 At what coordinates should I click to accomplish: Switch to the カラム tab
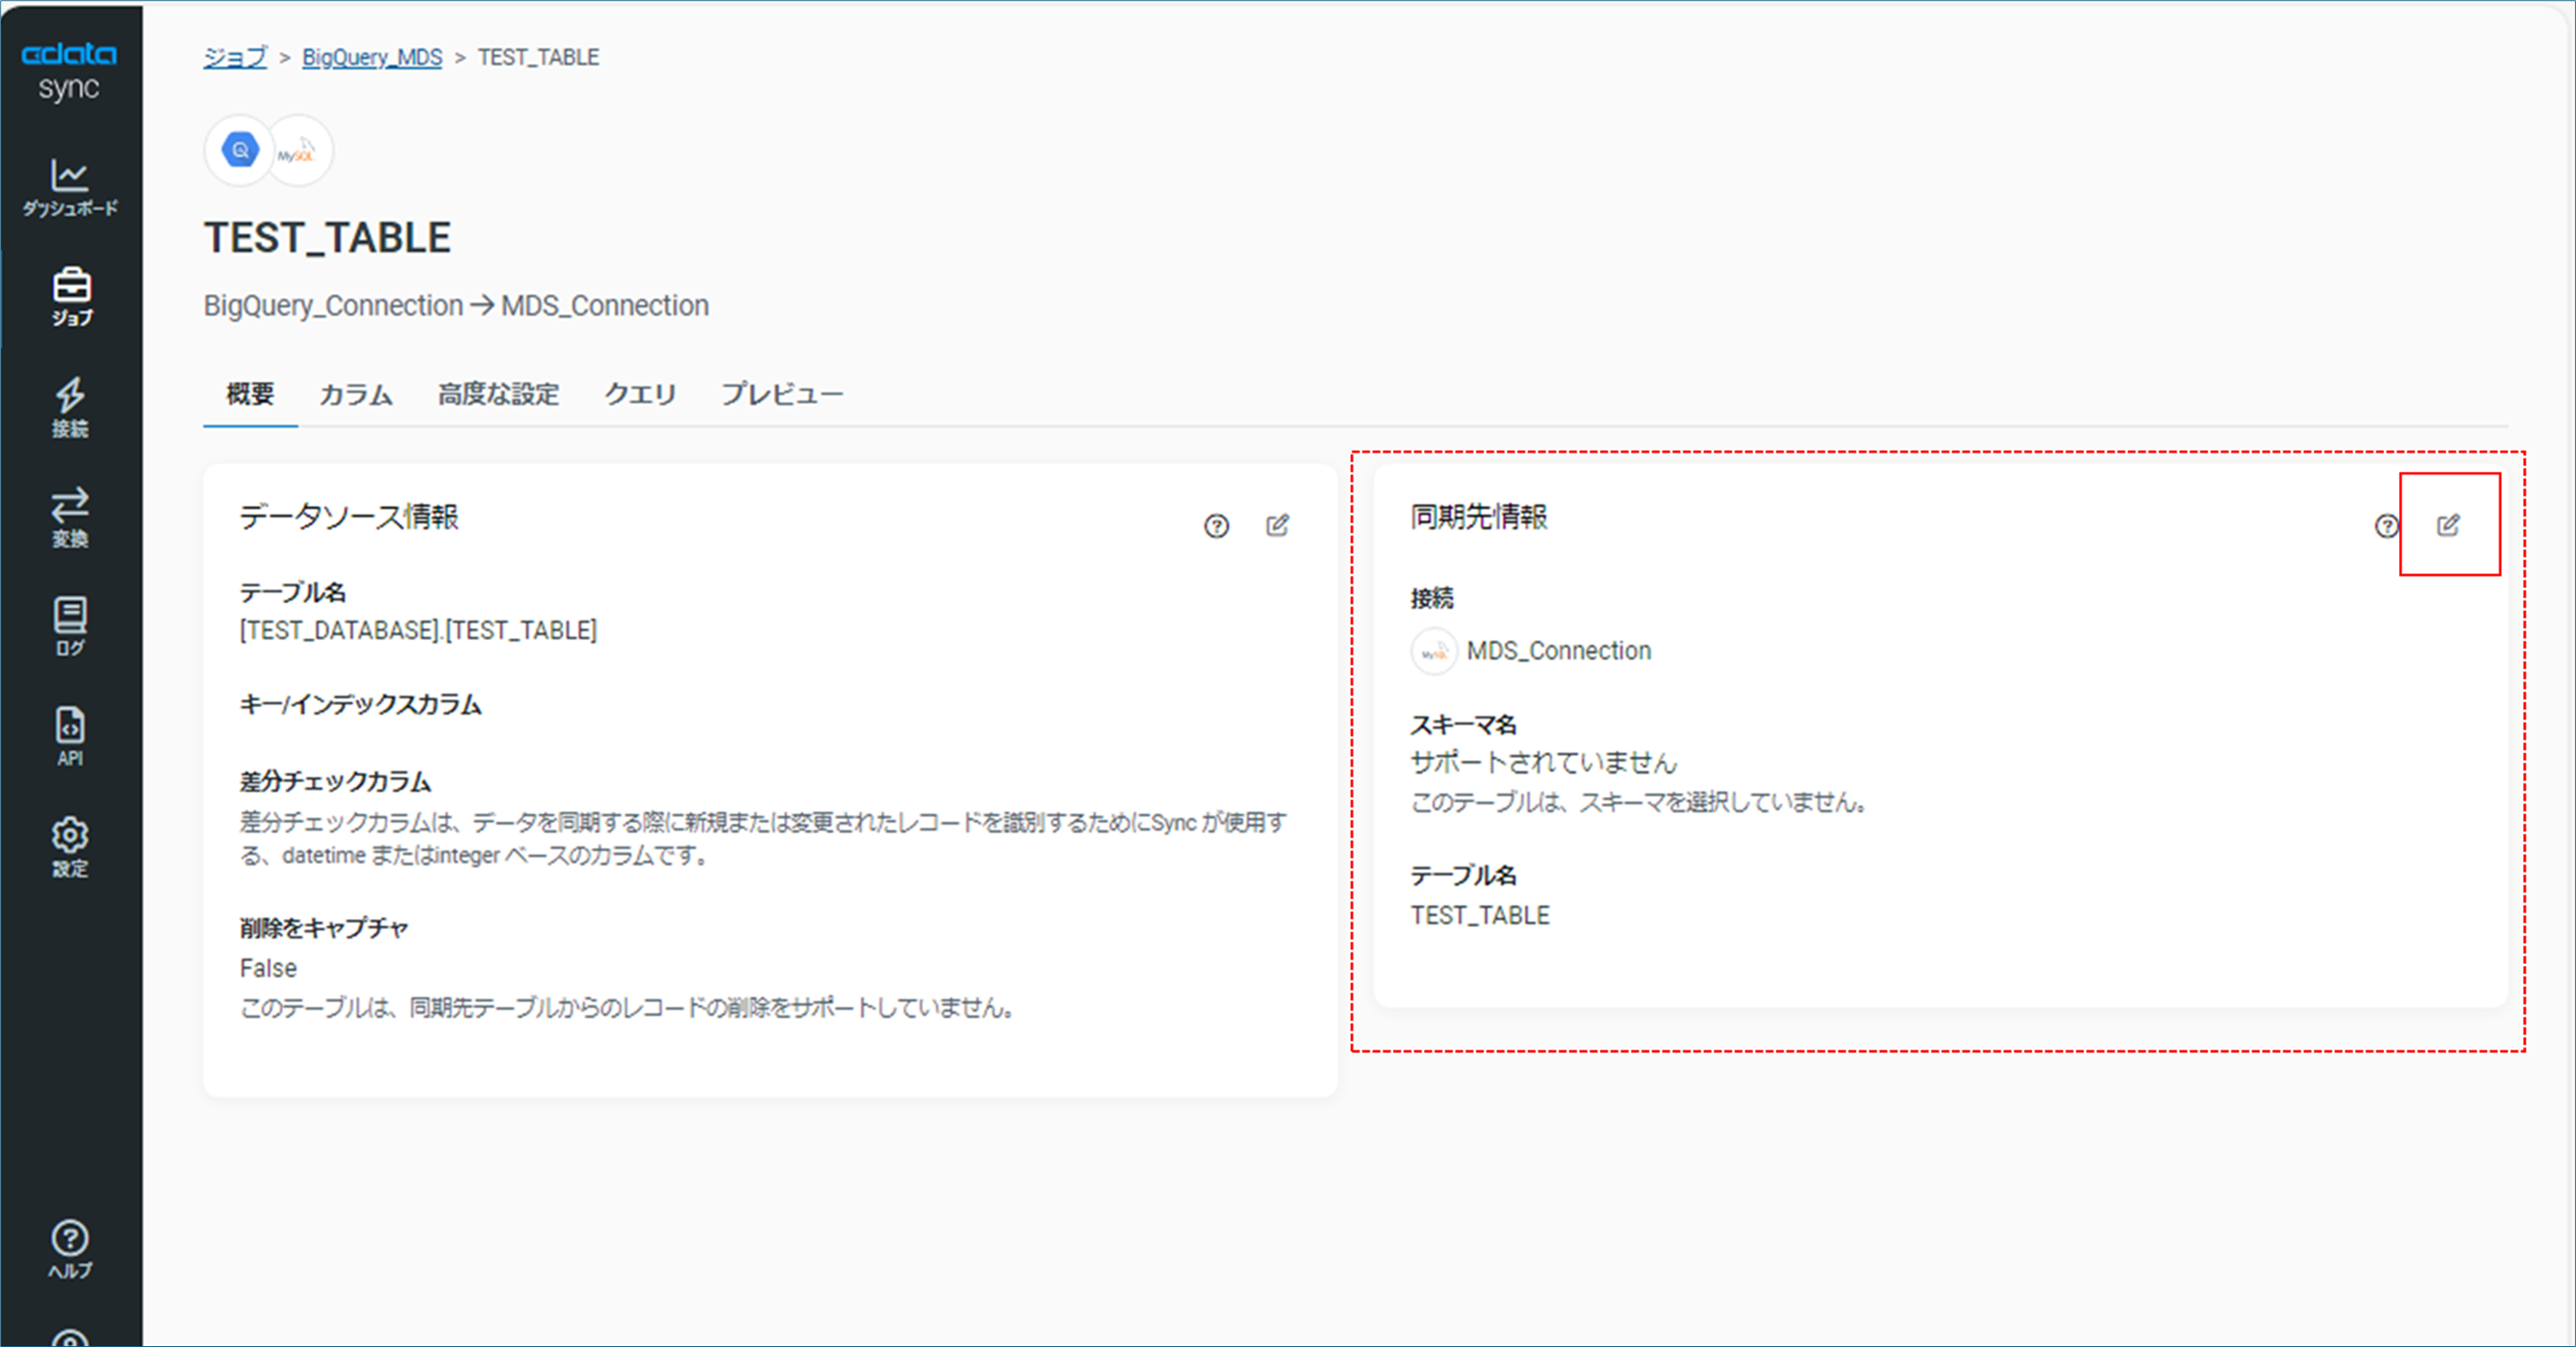click(x=356, y=394)
